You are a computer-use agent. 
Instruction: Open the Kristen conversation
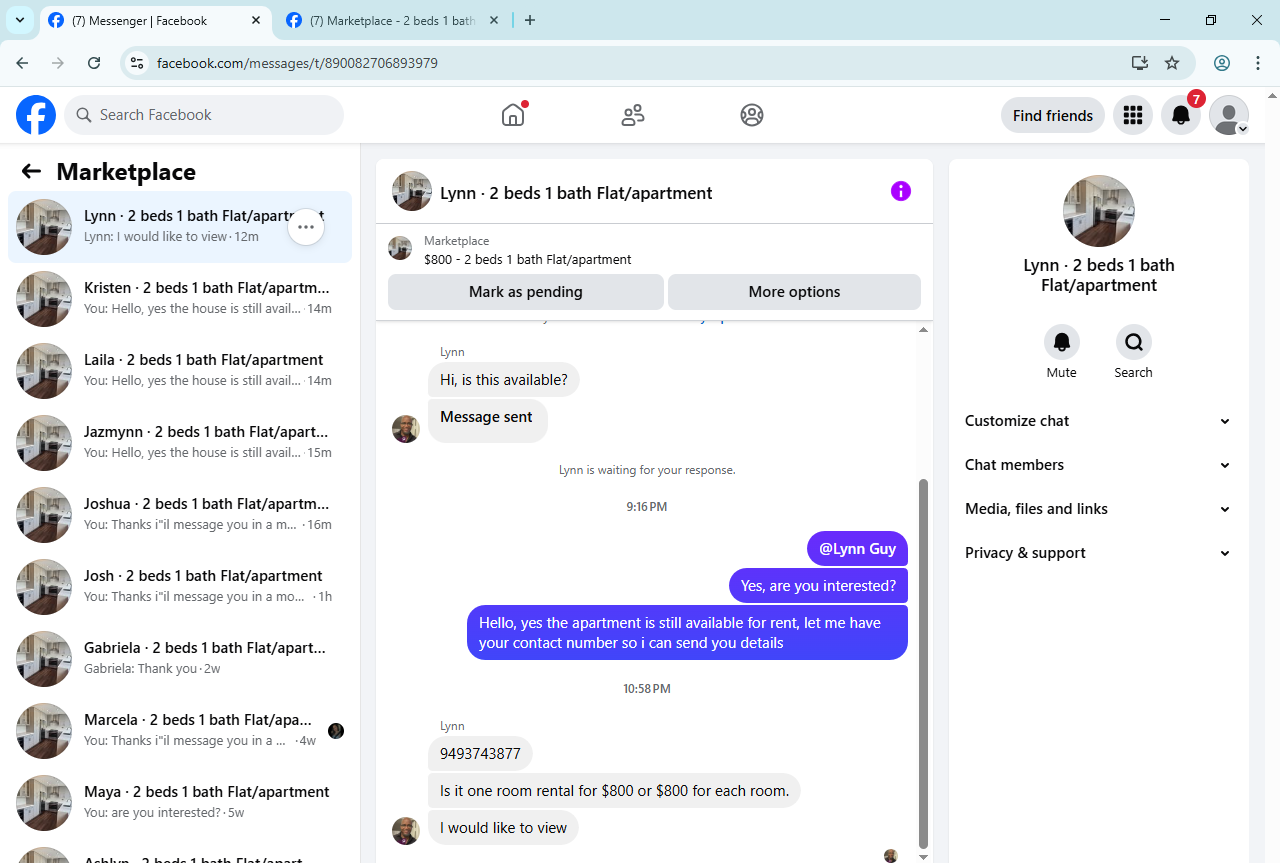(x=180, y=299)
